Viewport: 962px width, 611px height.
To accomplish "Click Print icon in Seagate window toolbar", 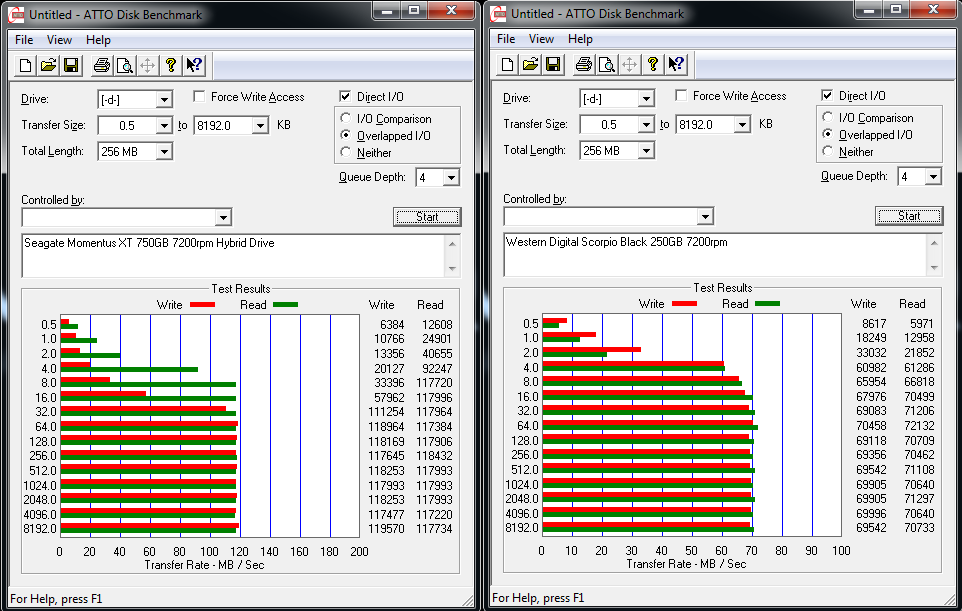I will (x=102, y=65).
